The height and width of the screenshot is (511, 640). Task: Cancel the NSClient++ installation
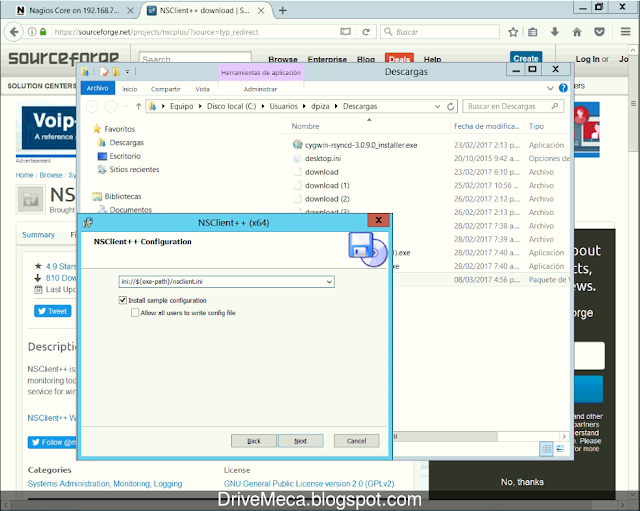356,441
